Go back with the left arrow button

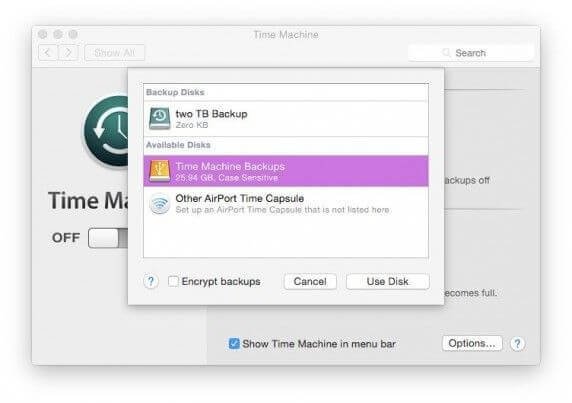(x=48, y=53)
